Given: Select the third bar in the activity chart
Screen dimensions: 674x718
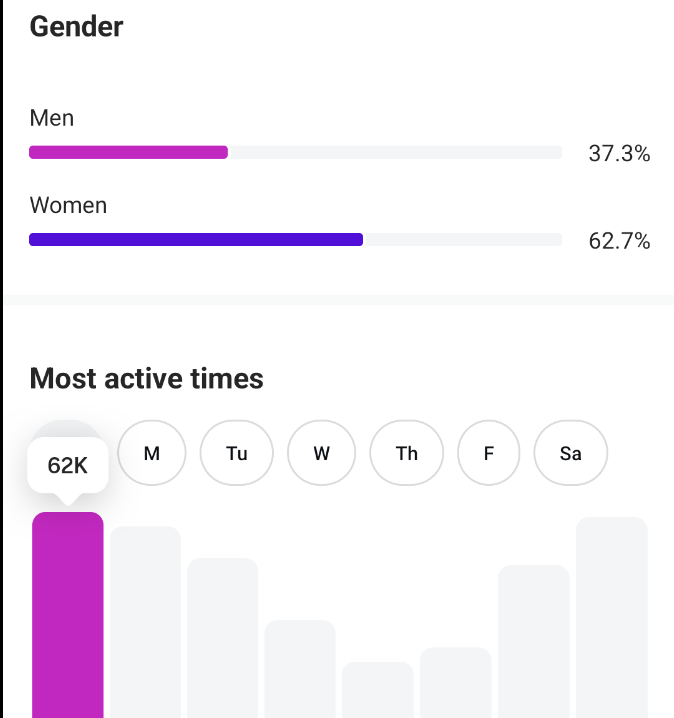Looking at the screenshot, I should click(223, 638).
